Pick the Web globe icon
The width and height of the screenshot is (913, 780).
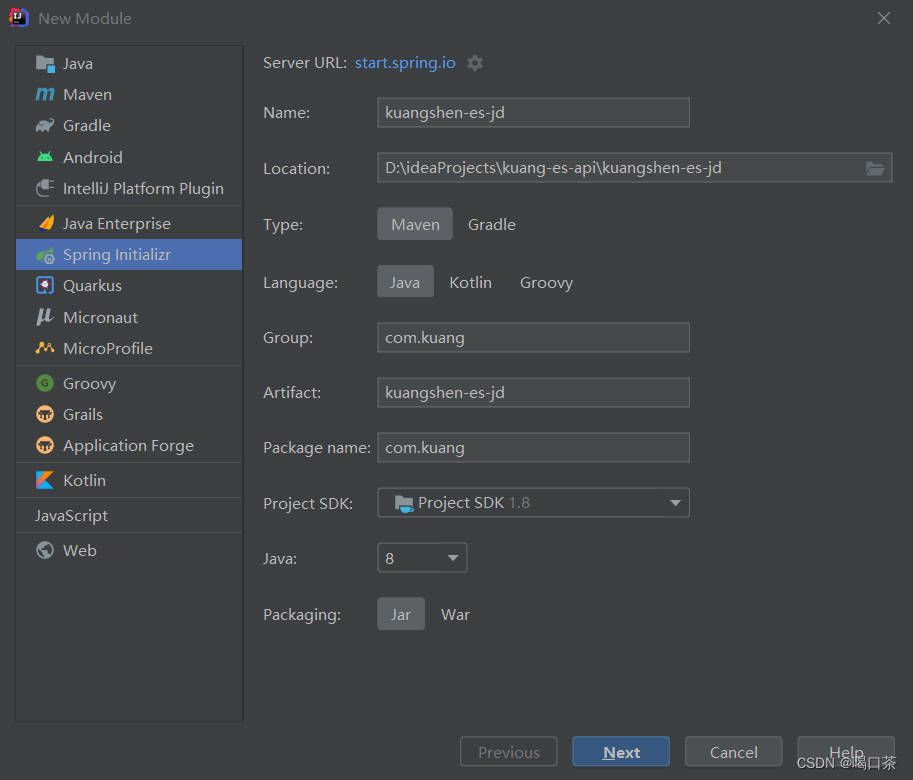click(45, 550)
